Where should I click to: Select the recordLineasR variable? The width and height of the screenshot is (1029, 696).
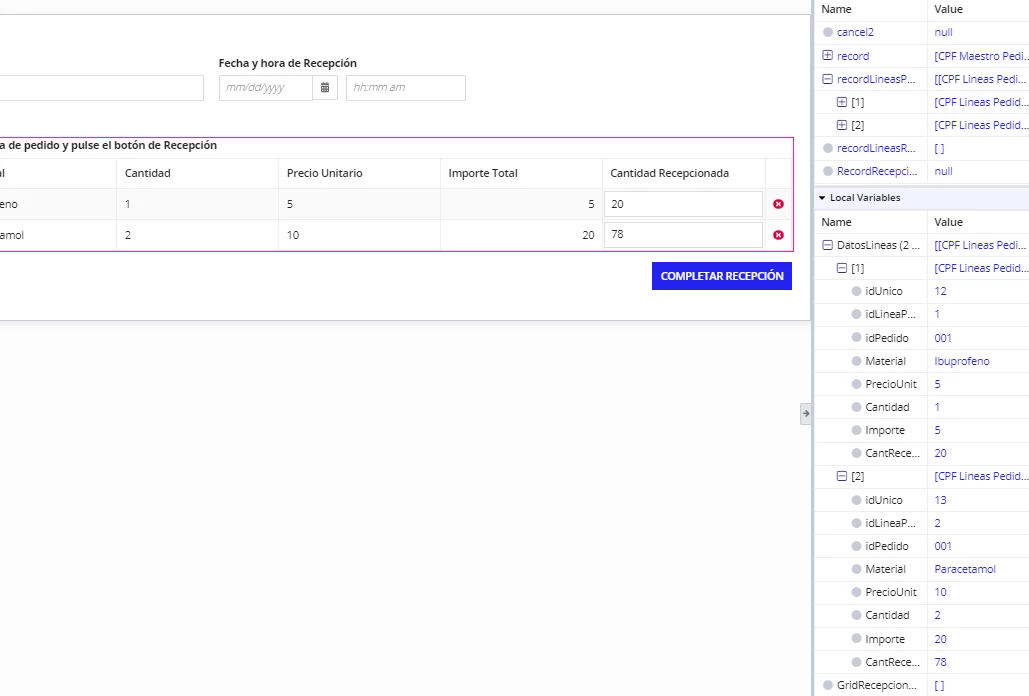[x=876, y=148]
